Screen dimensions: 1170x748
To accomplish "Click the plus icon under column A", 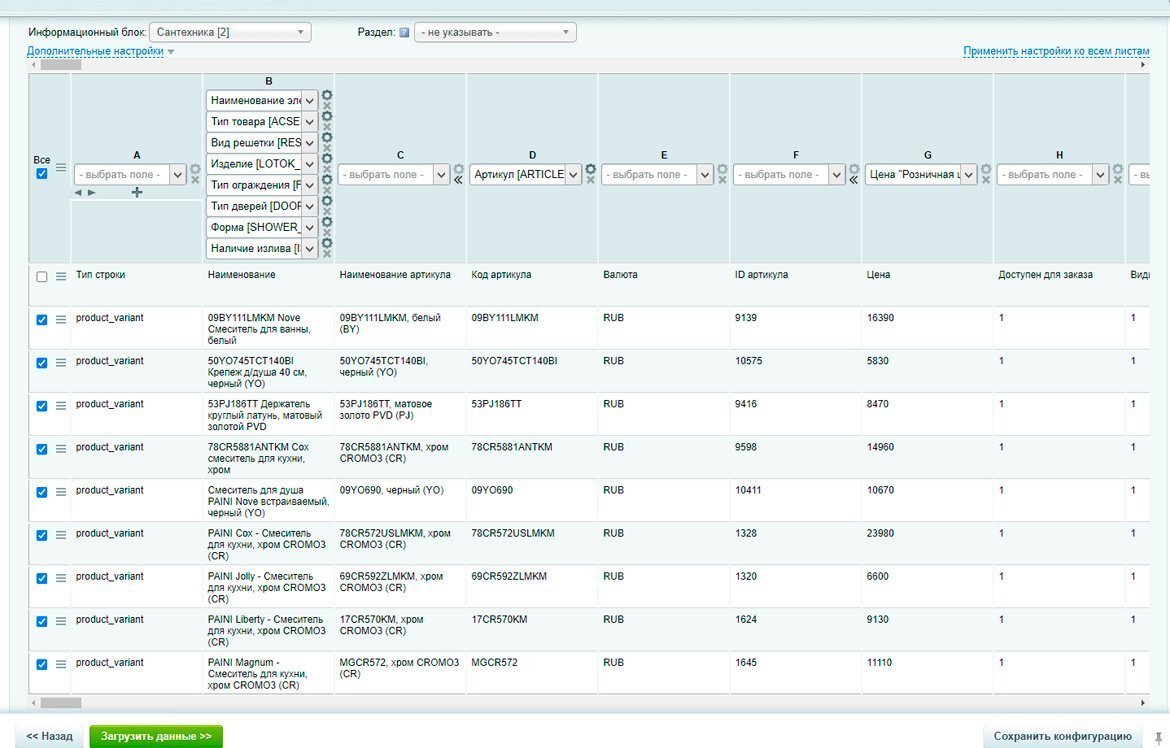I will (x=137, y=192).
